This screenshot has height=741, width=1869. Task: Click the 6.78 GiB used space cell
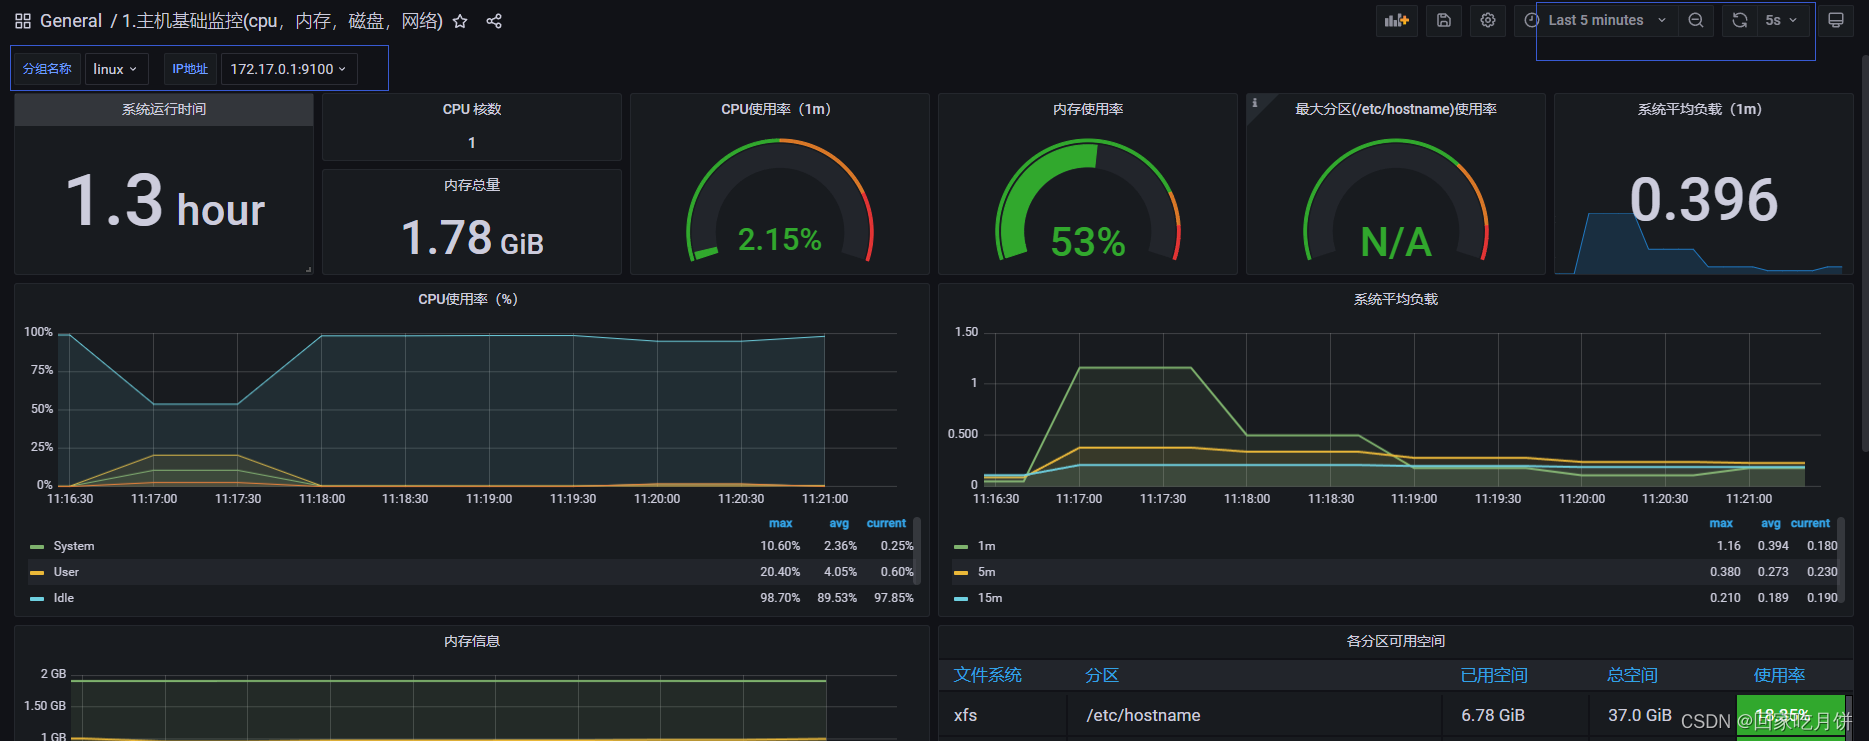pos(1516,715)
